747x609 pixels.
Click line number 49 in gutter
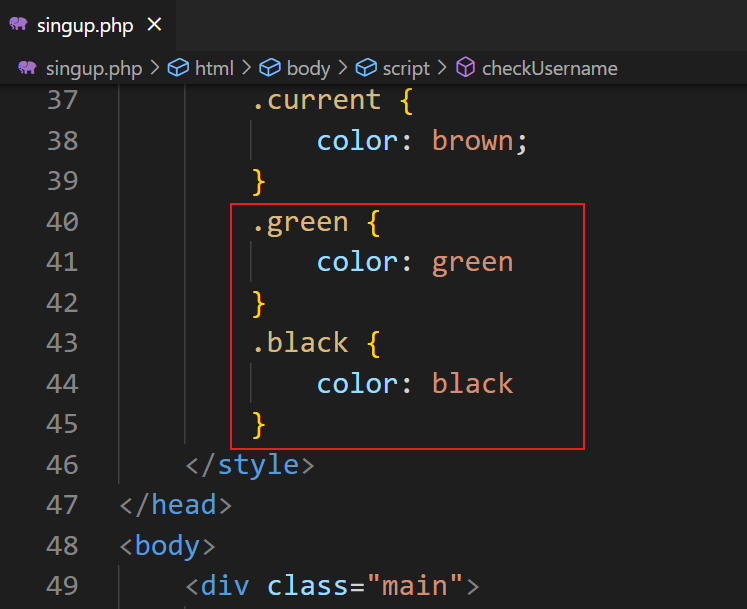(62, 586)
